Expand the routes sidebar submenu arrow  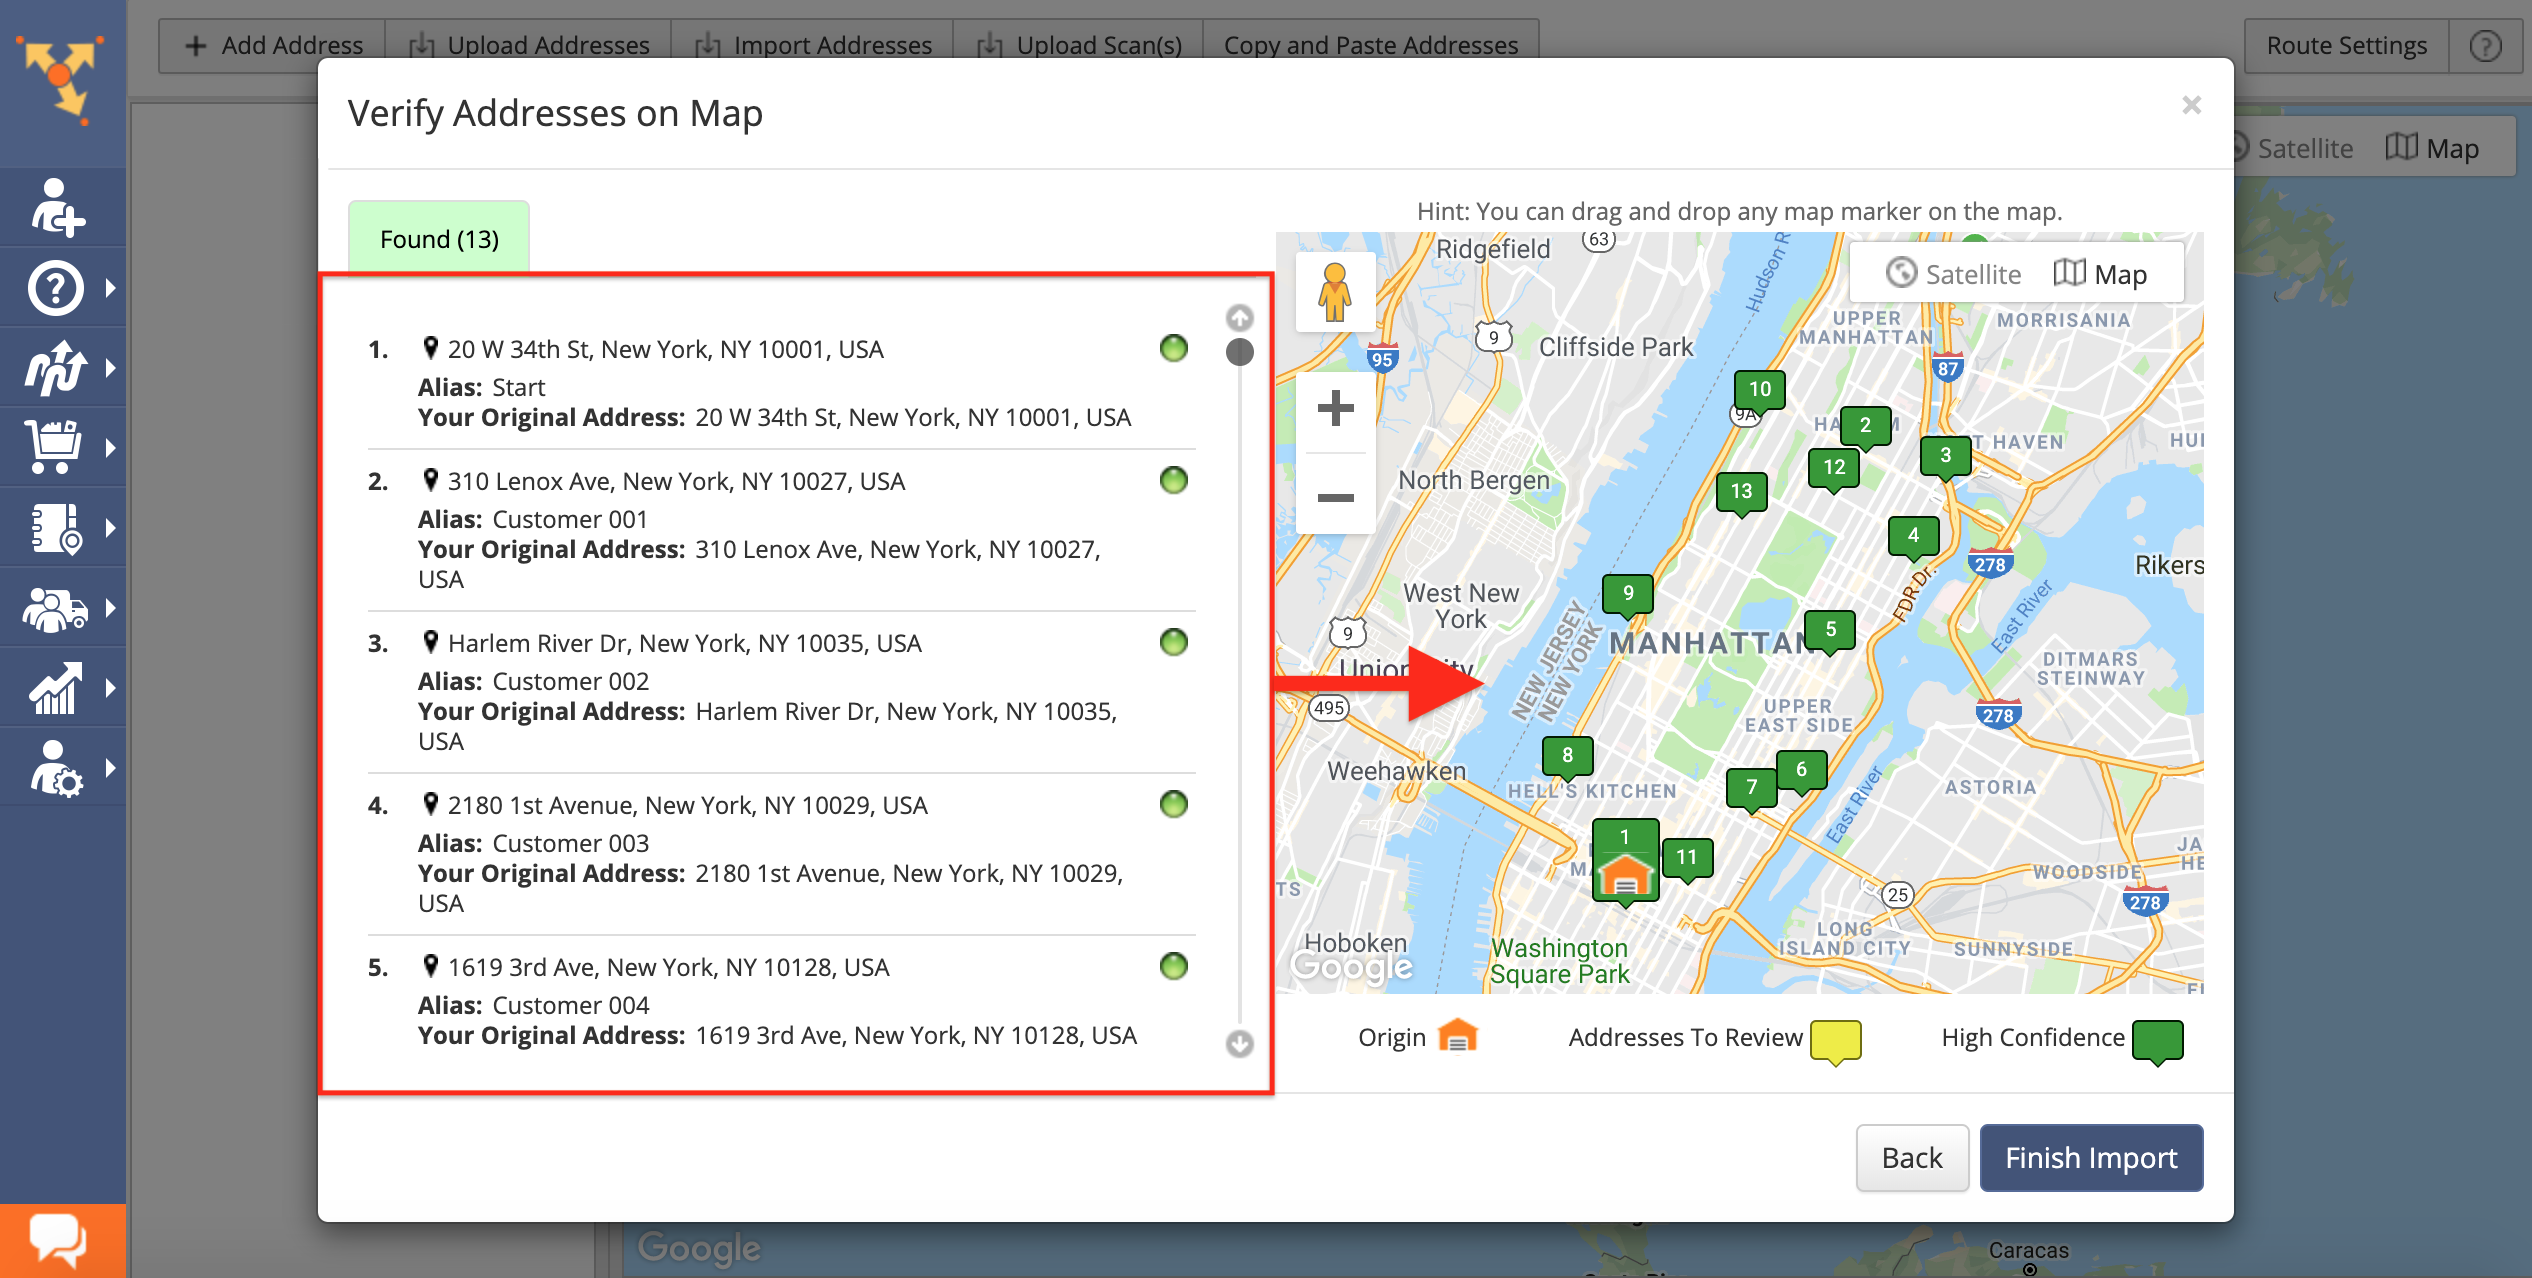pos(111,368)
